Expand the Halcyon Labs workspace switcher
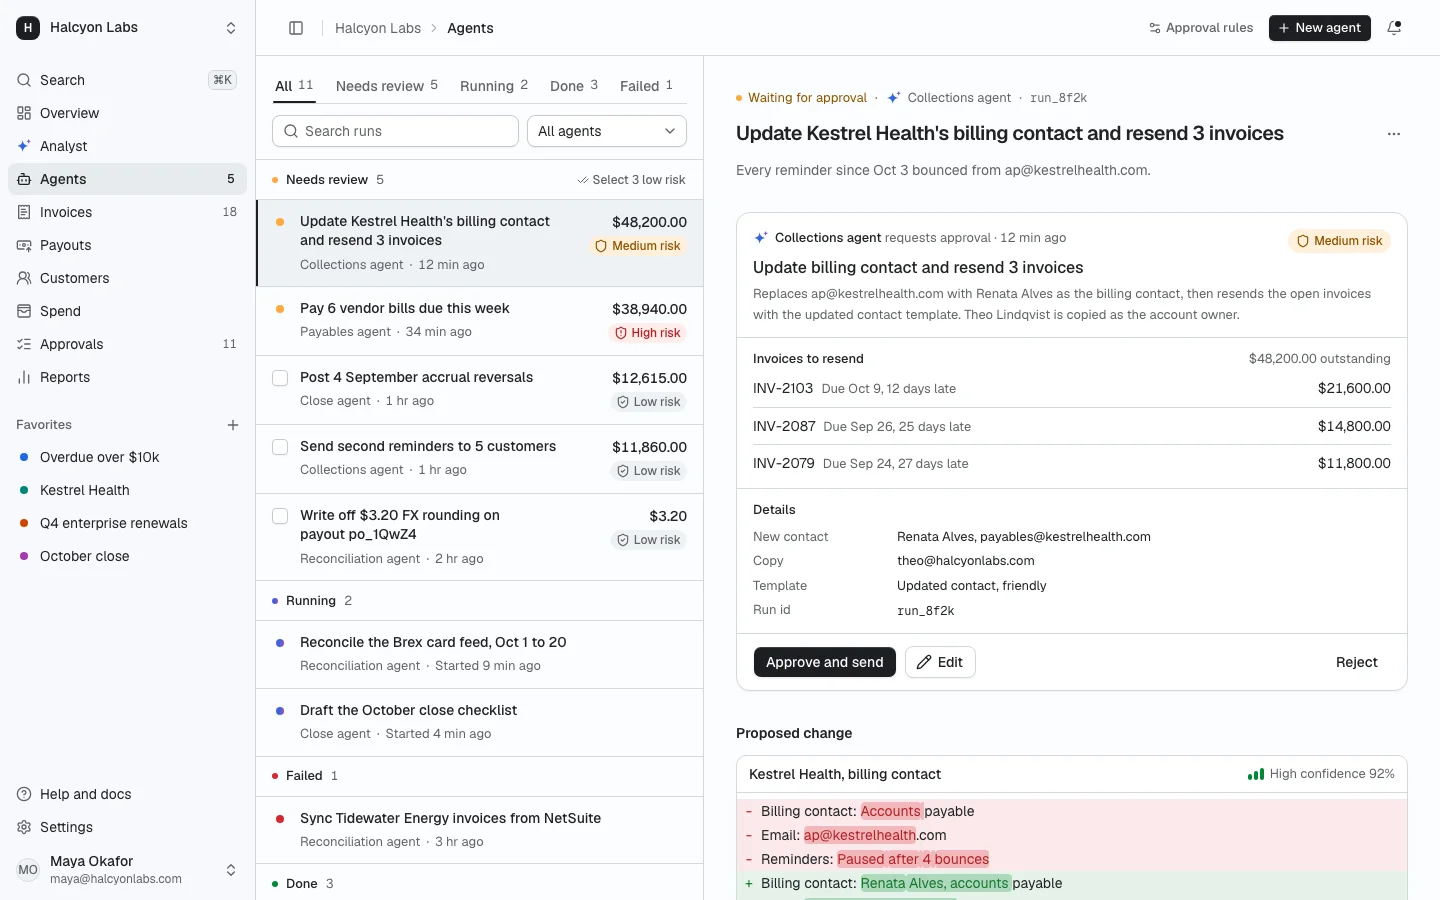The width and height of the screenshot is (1440, 900). [231, 28]
